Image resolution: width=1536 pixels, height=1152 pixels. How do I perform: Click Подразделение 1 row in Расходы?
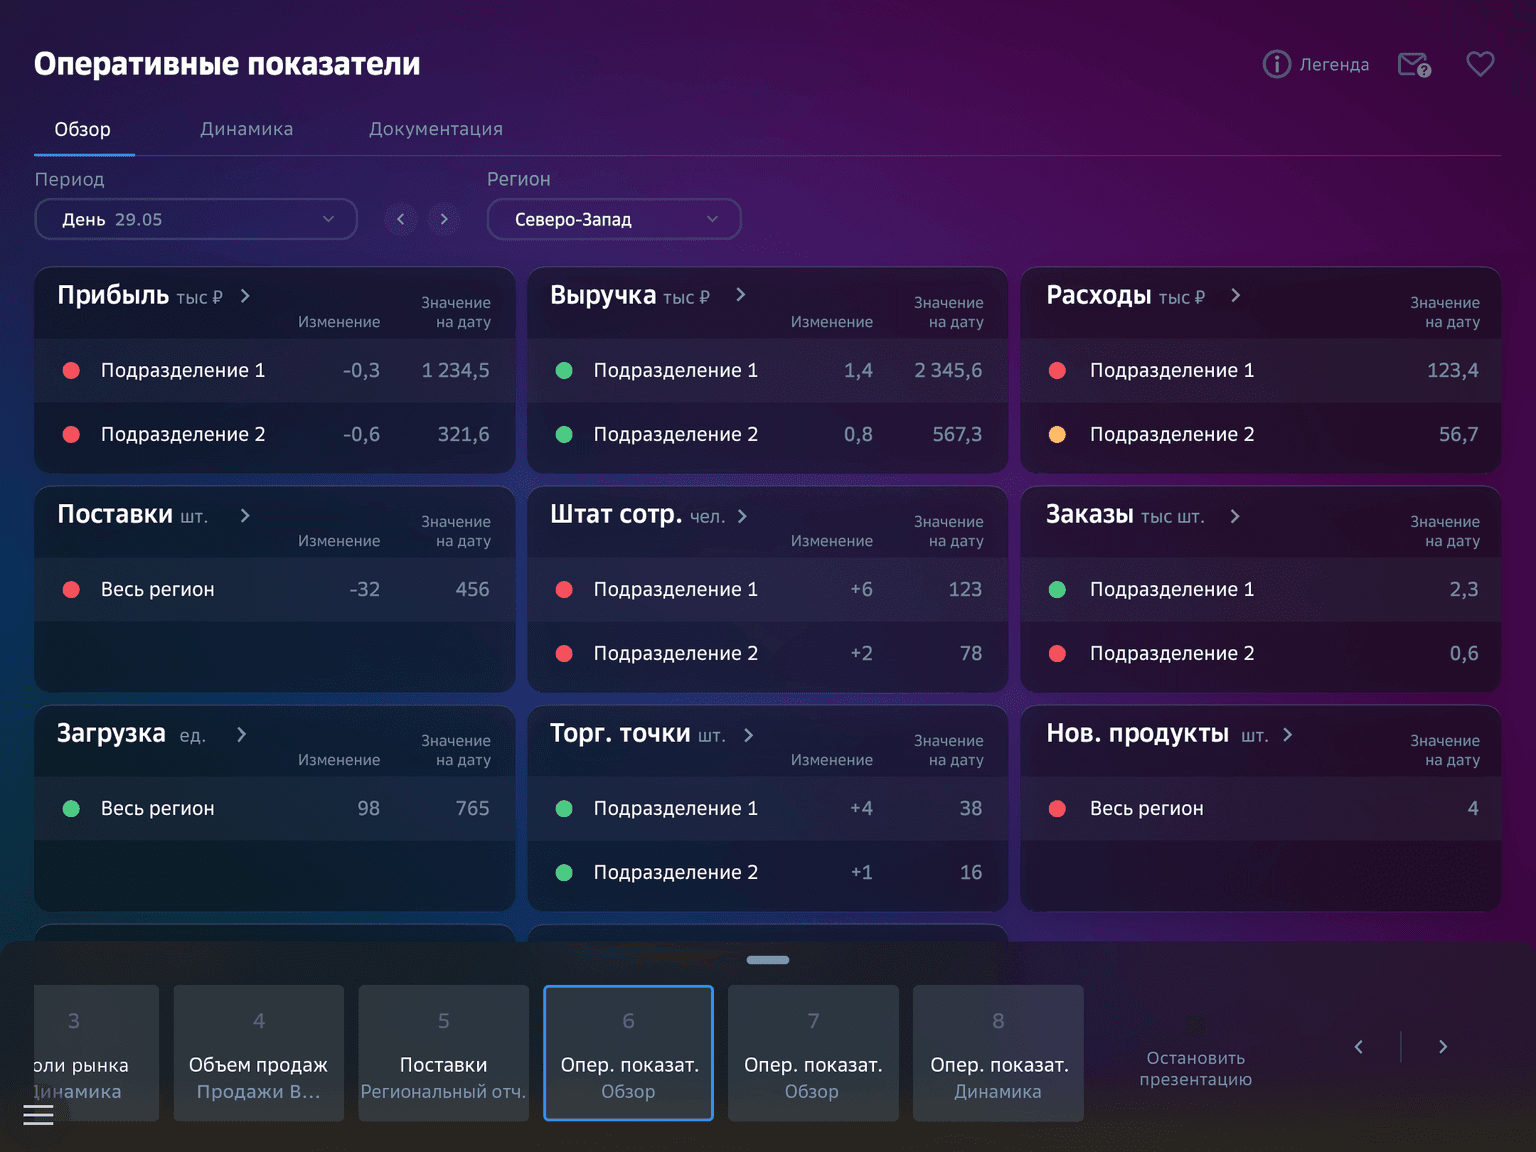[x=1261, y=370]
